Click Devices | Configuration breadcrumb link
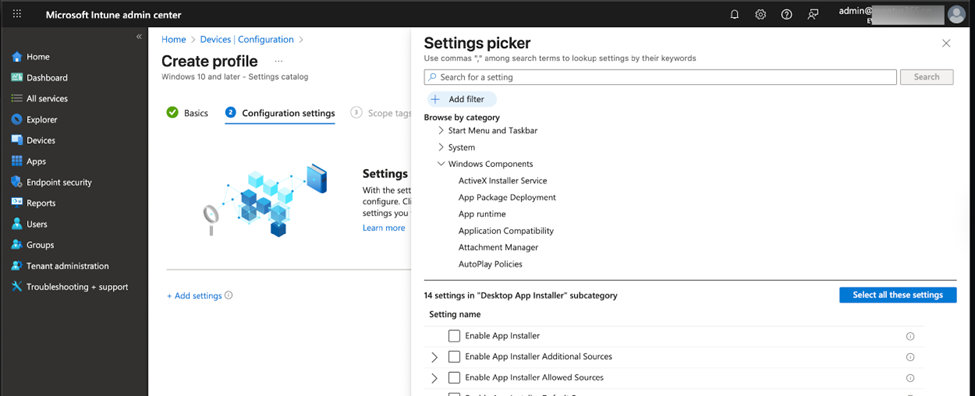Screen dimensions: 975x396 [x=247, y=39]
